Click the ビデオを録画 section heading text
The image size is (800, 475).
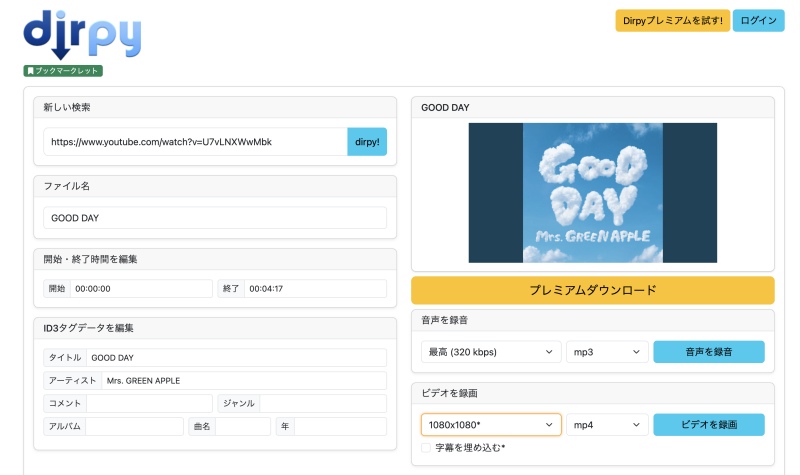449,393
